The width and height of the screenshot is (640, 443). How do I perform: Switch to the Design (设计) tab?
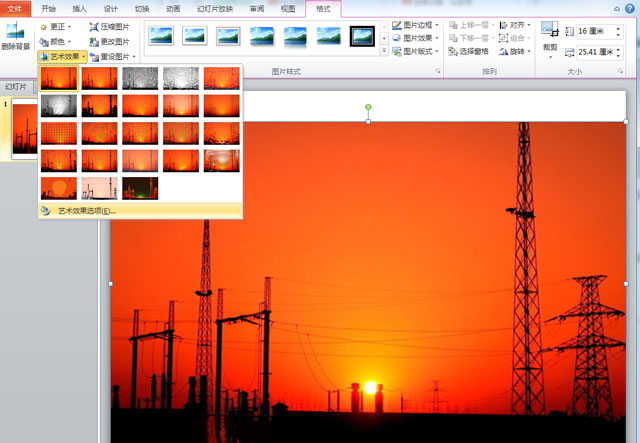(x=110, y=9)
